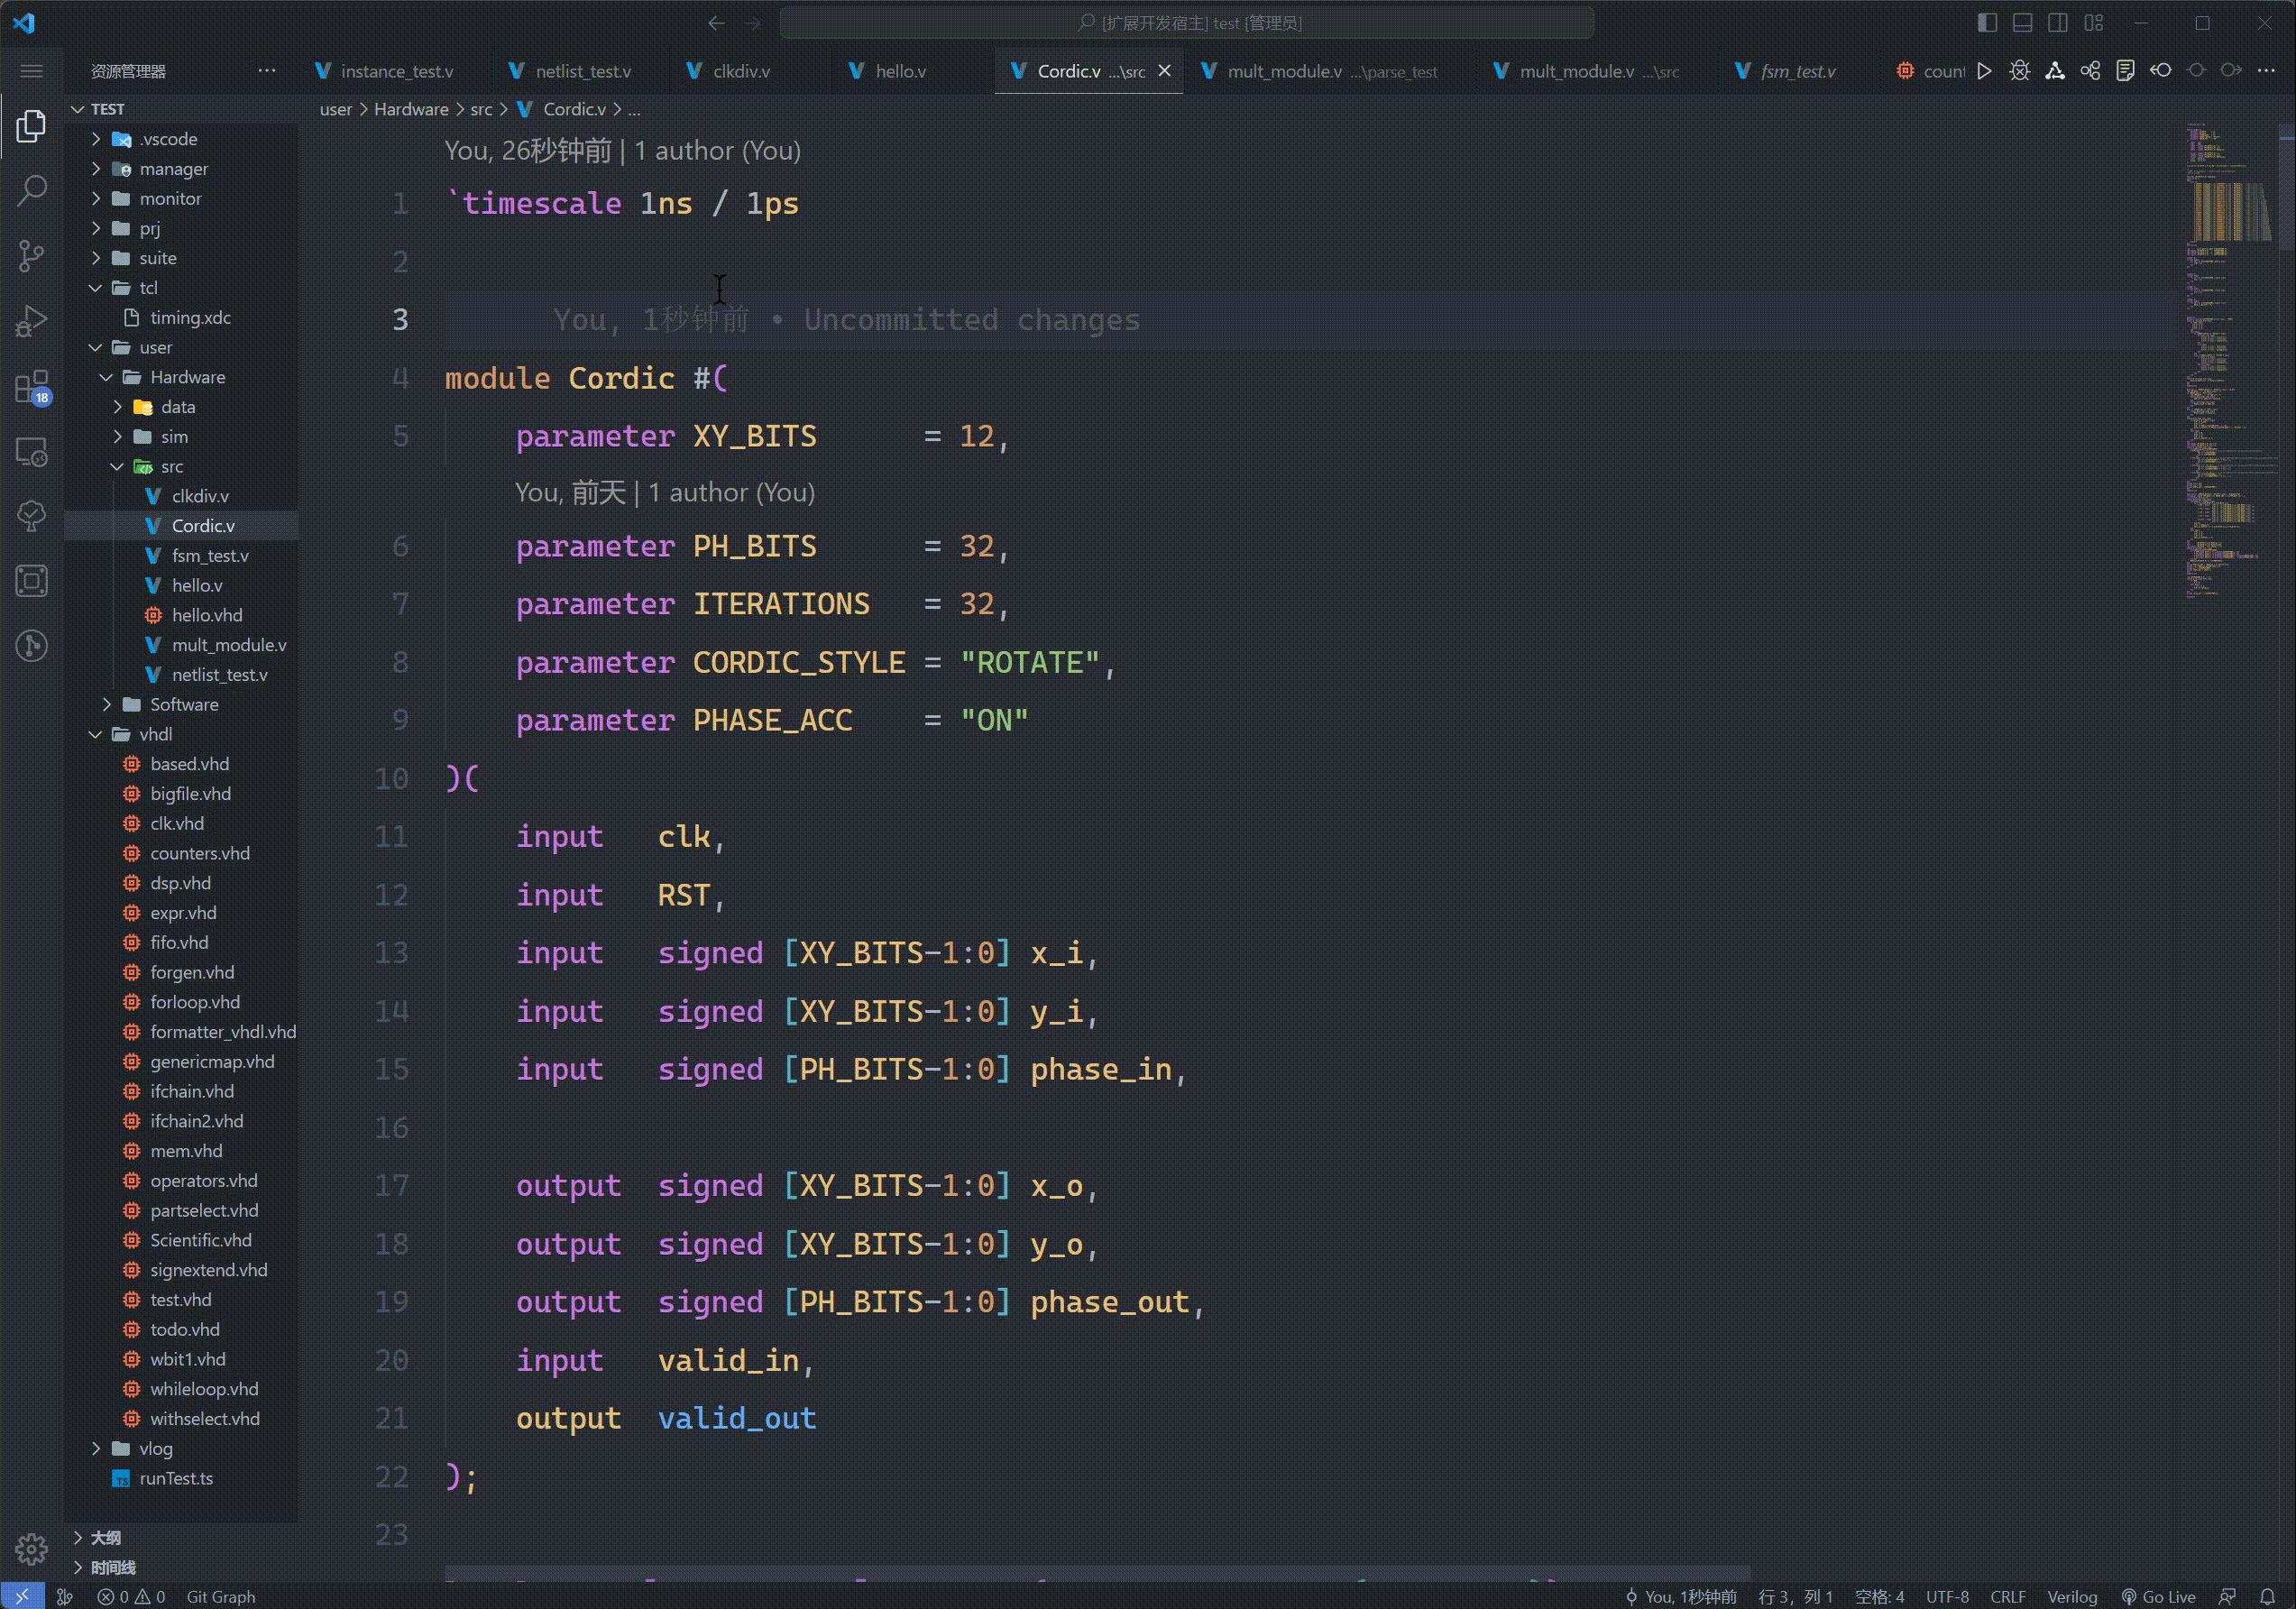This screenshot has width=2296, height=1609.
Task: Expand the 大纲 outline section
Action: (x=181, y=1537)
